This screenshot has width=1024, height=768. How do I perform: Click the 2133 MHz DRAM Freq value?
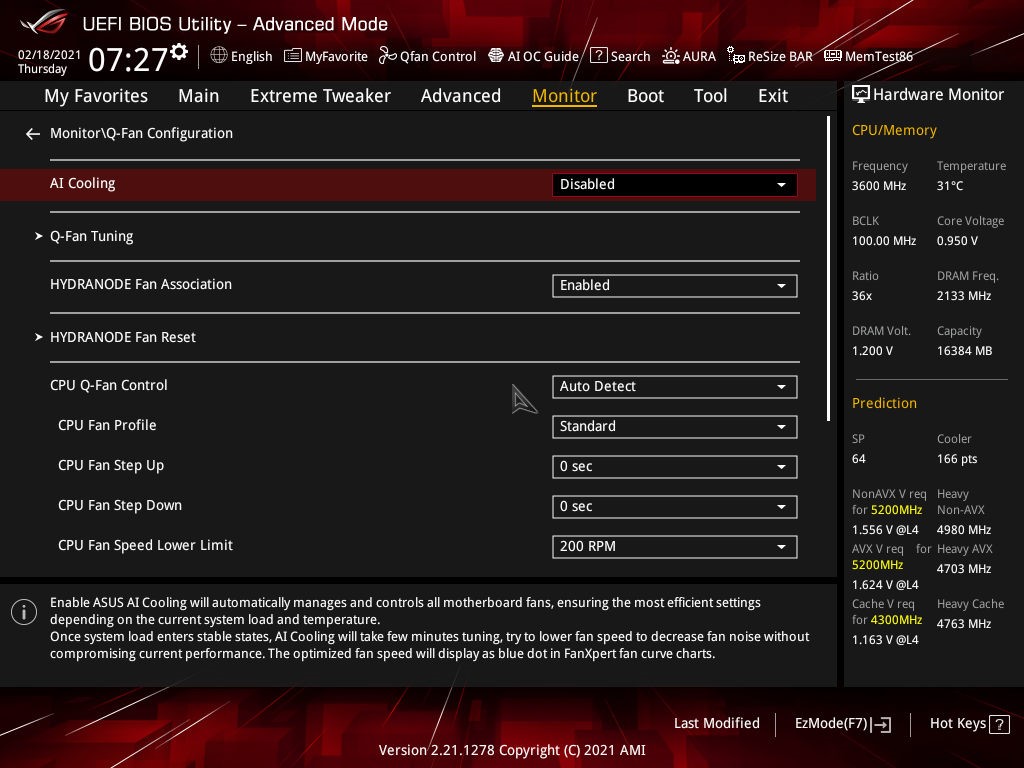coord(963,296)
